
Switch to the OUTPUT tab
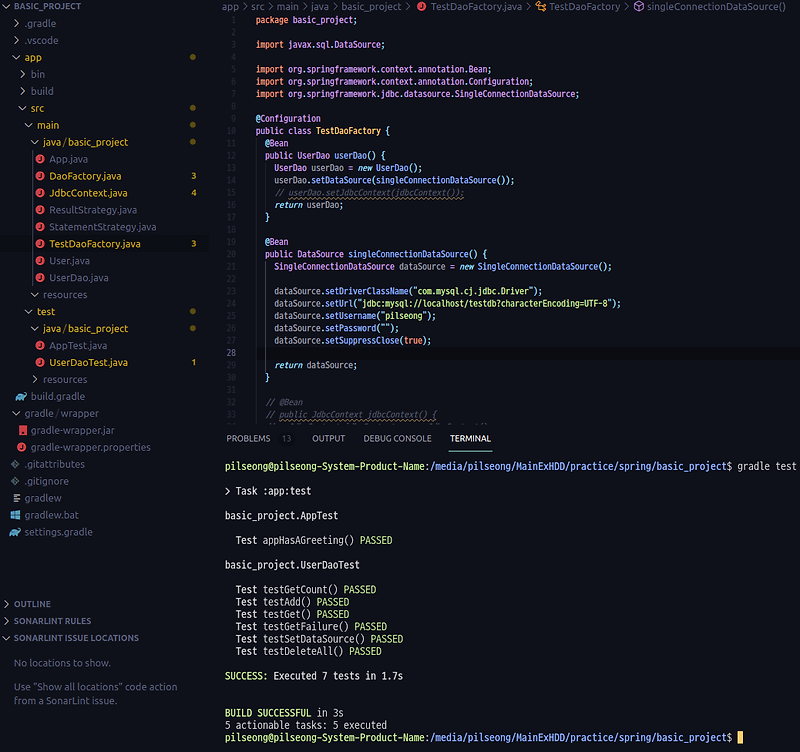(328, 438)
